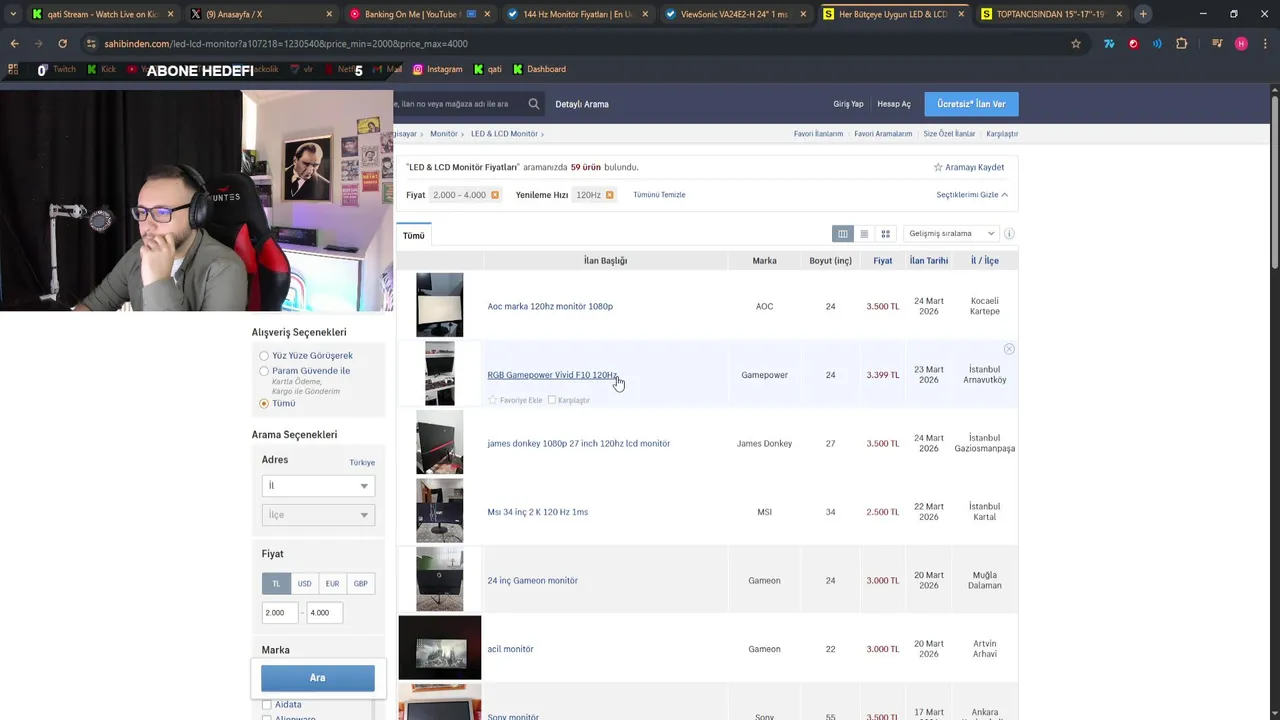Reload the sahibinden page
Screen dimensions: 1280x720
pos(62,44)
